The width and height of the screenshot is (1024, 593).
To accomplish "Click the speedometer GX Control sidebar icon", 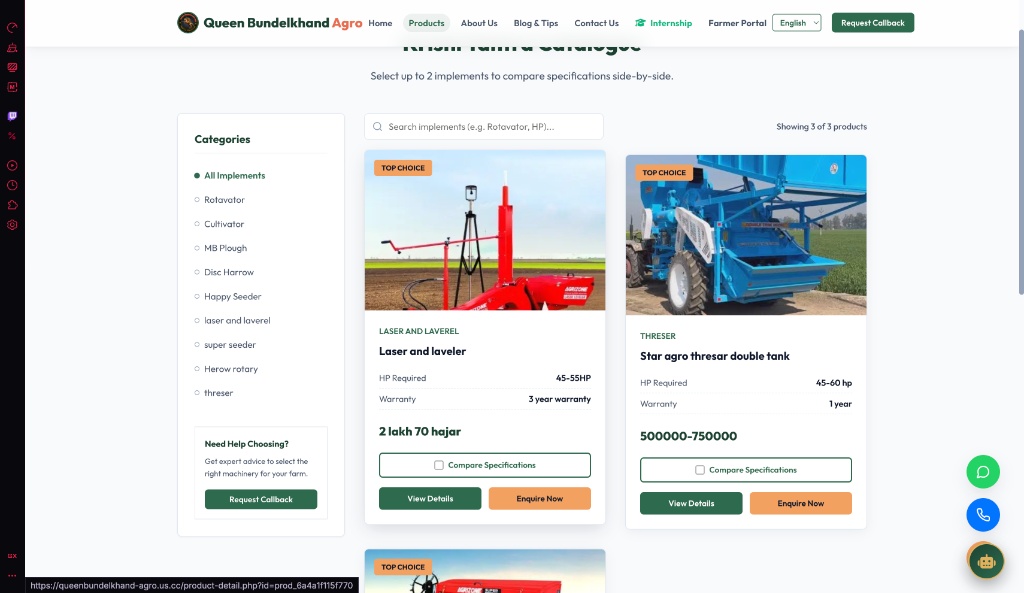I will [x=12, y=27].
